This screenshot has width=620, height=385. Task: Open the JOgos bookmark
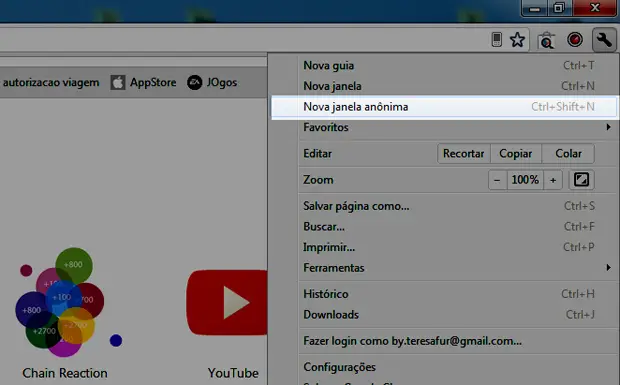tap(212, 82)
